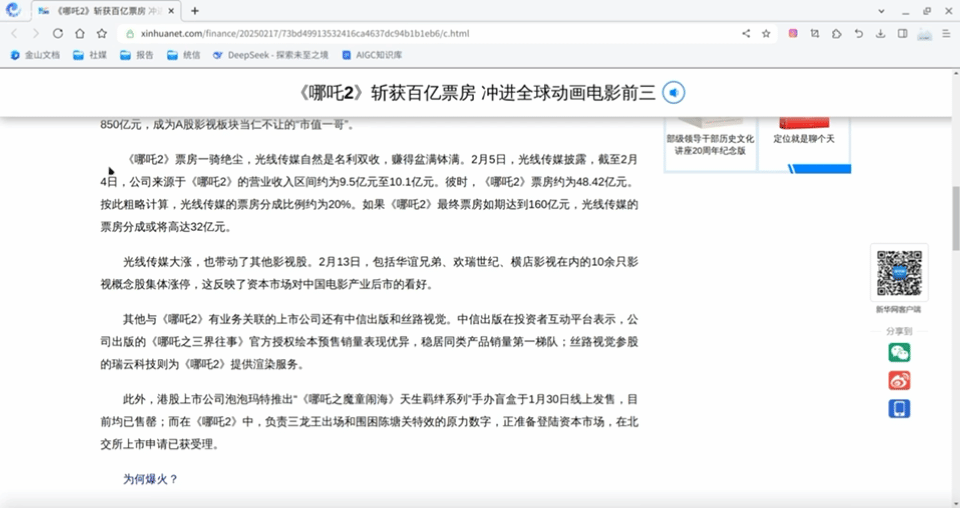Viewport: 960px width, 508px height.
Task: Open the user profile avatar
Action: coord(924,34)
